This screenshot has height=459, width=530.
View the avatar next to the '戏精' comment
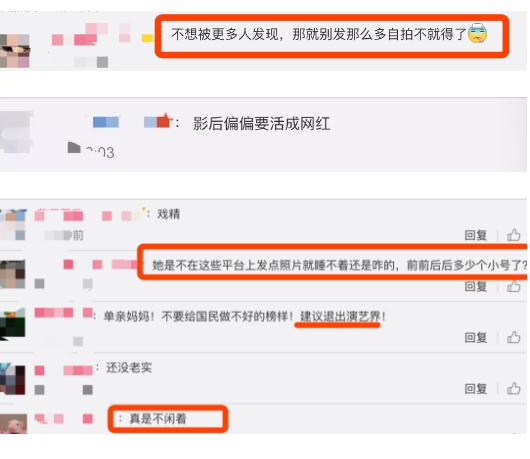(x=13, y=224)
